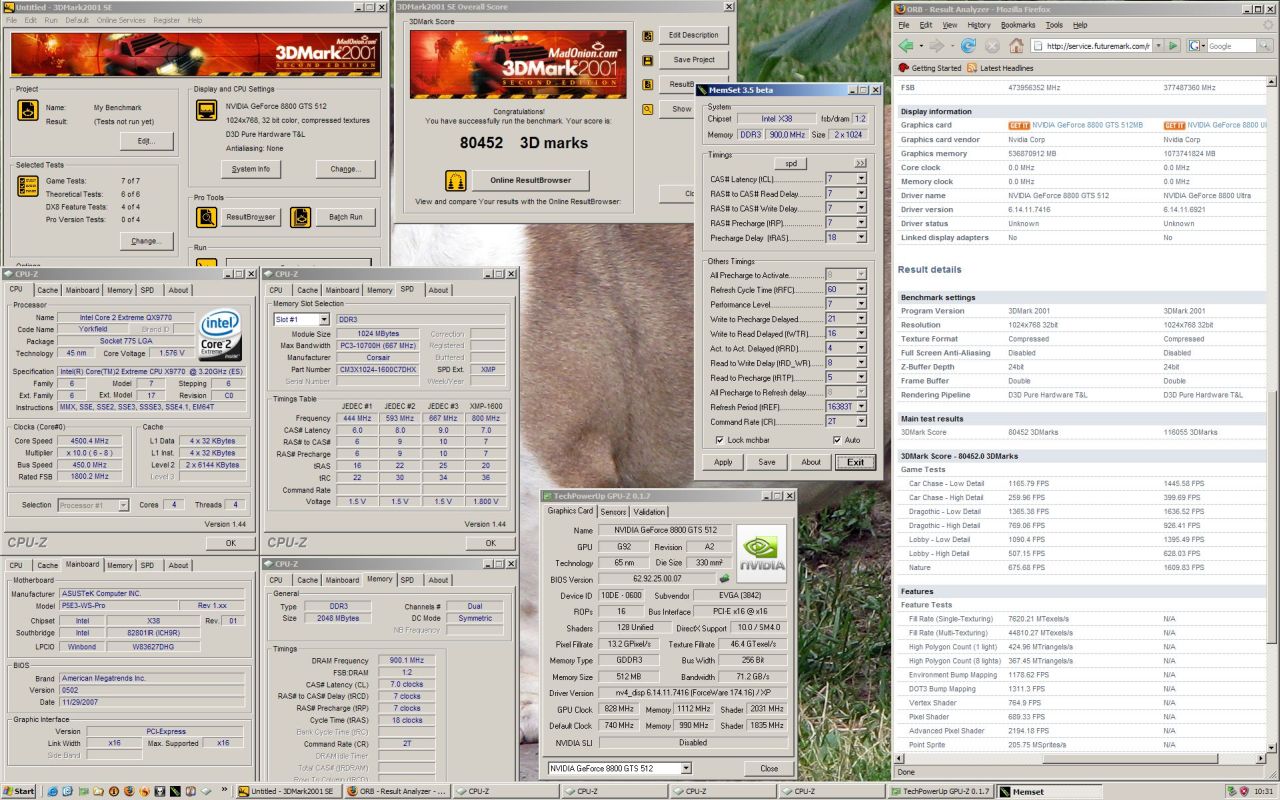1280x800 pixels.
Task: Open Online Services menu in 3DMark2001
Action: [120, 20]
